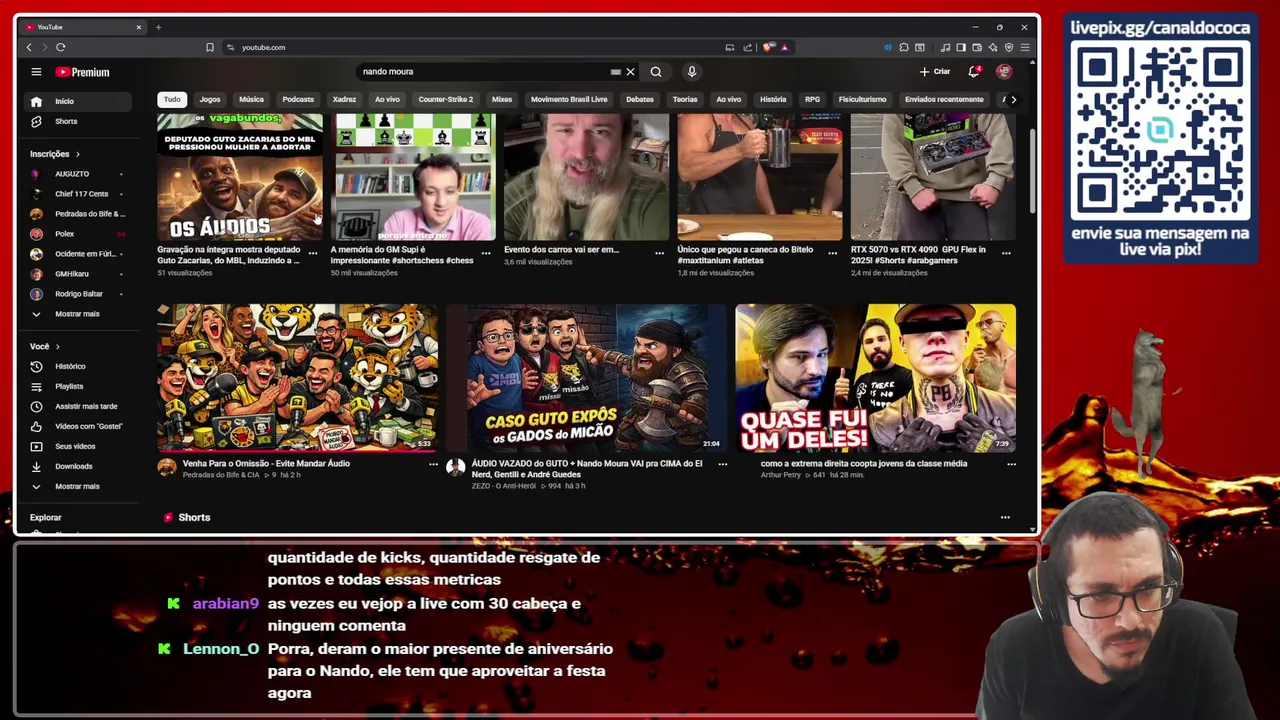Play 'CASO GUTO EXPÔS OS GADOS' thumbnail
Image resolution: width=1280 pixels, height=720 pixels.
point(586,378)
